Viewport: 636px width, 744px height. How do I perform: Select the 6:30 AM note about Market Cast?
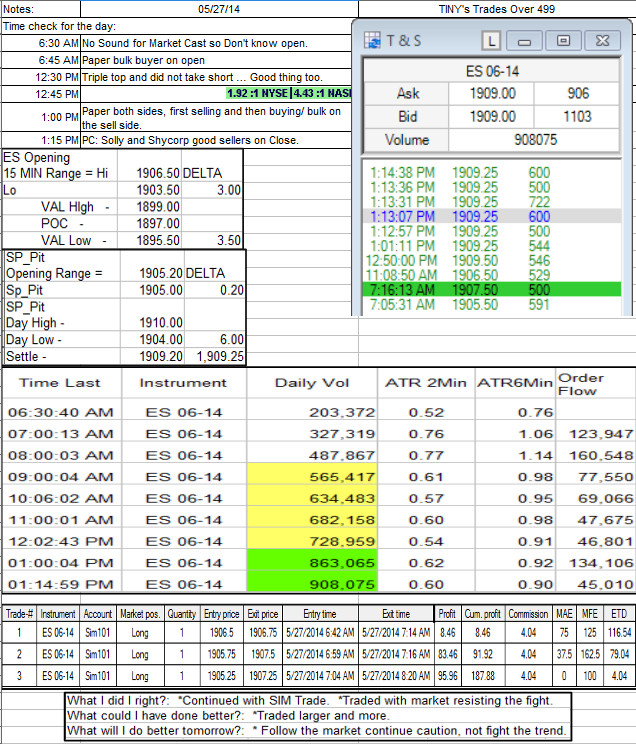tap(195, 43)
